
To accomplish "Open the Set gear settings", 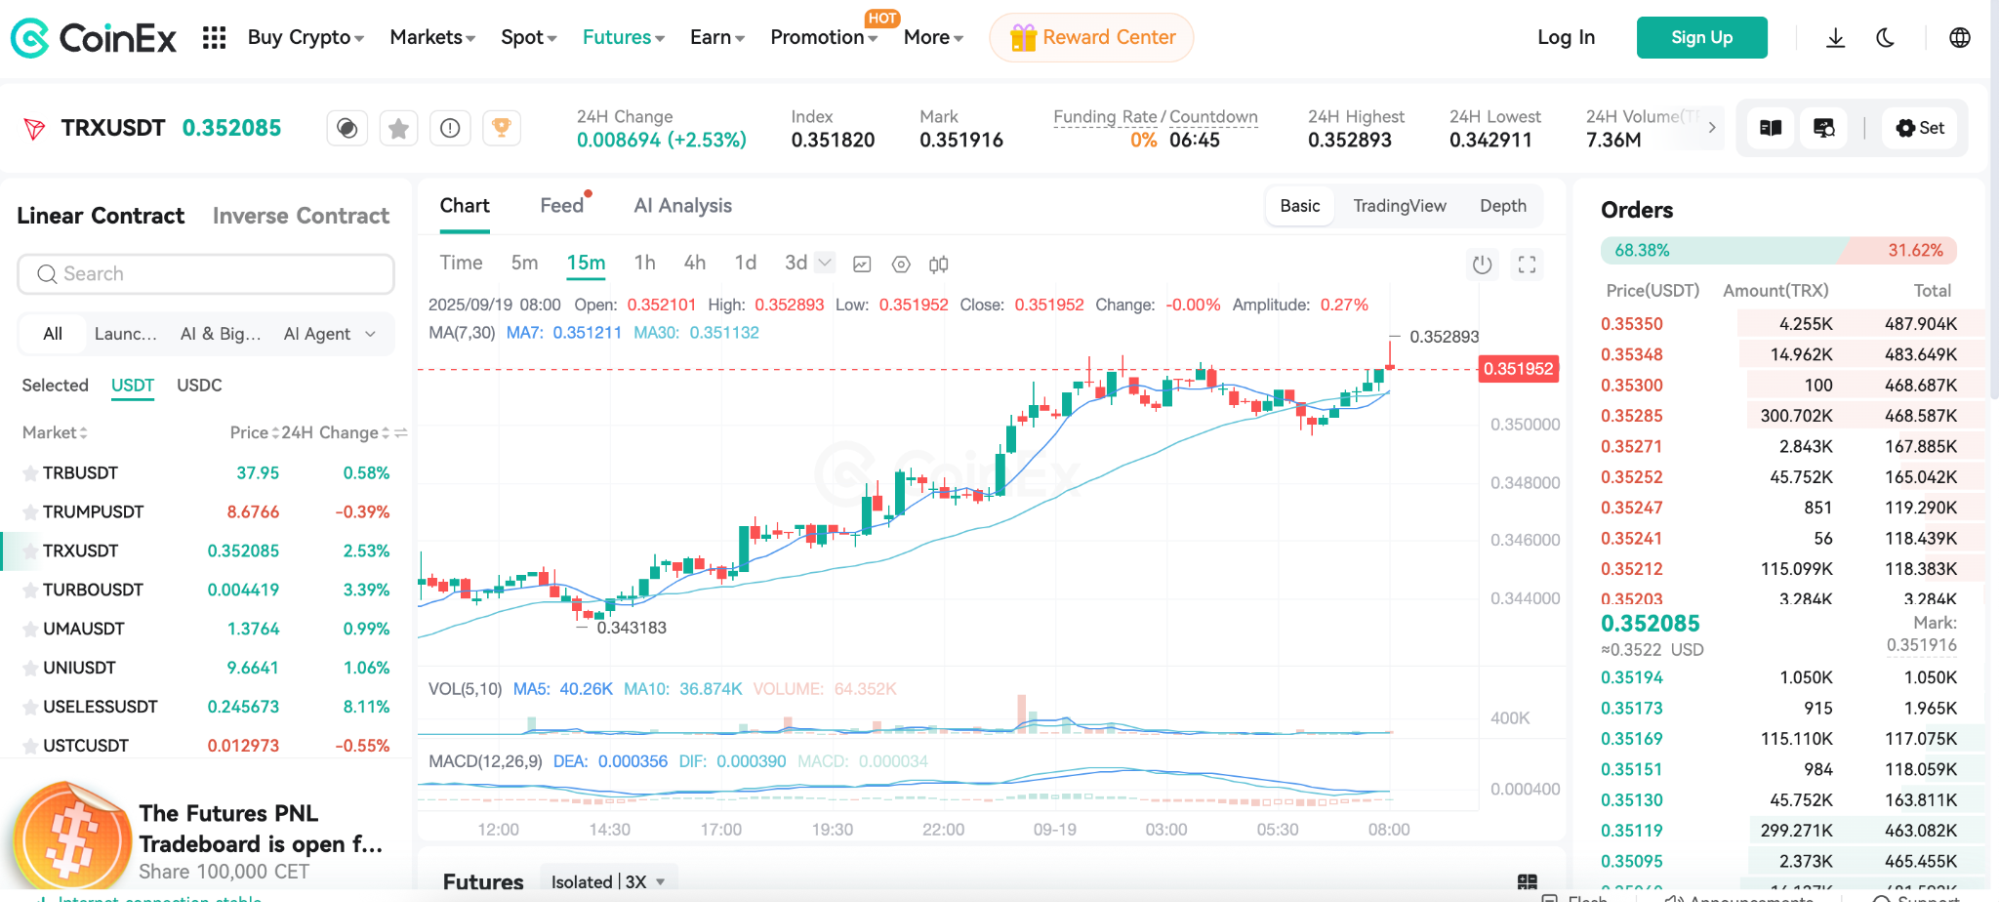I will 1920,128.
